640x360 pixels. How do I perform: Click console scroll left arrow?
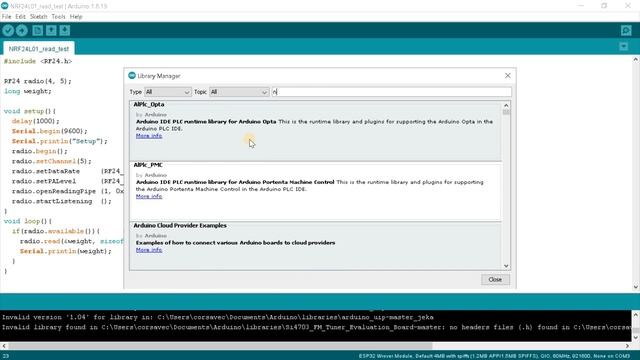(x=4, y=346)
